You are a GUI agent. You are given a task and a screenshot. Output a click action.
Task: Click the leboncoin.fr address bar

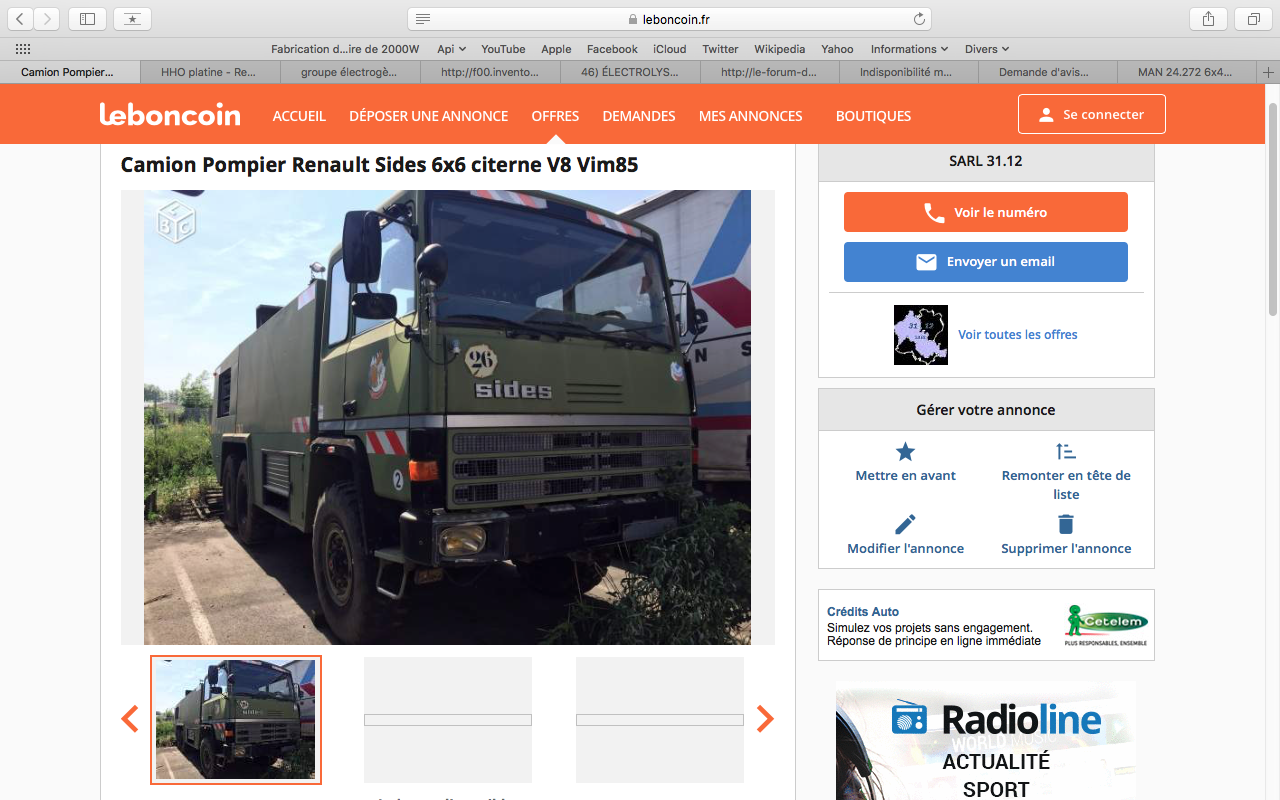tap(669, 19)
